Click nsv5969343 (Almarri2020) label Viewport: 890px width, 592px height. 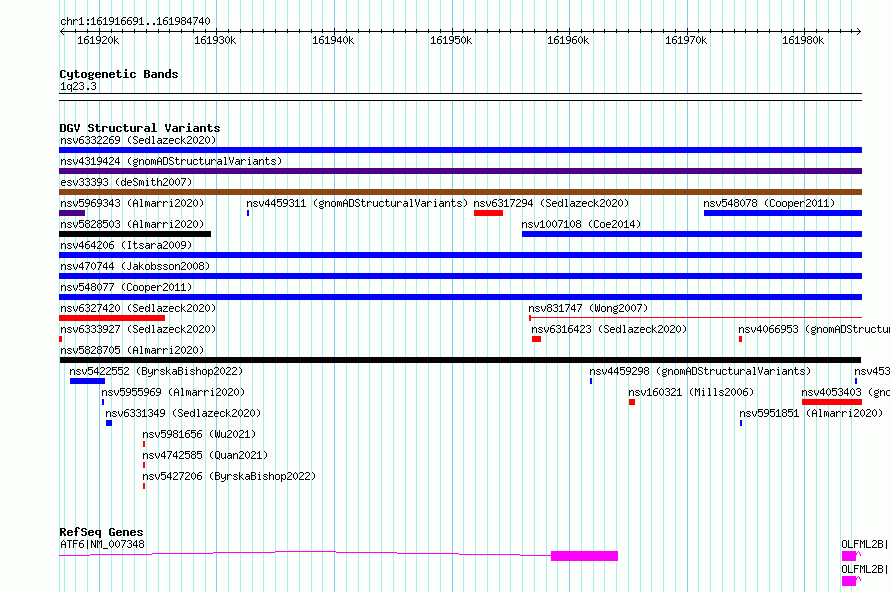132,203
